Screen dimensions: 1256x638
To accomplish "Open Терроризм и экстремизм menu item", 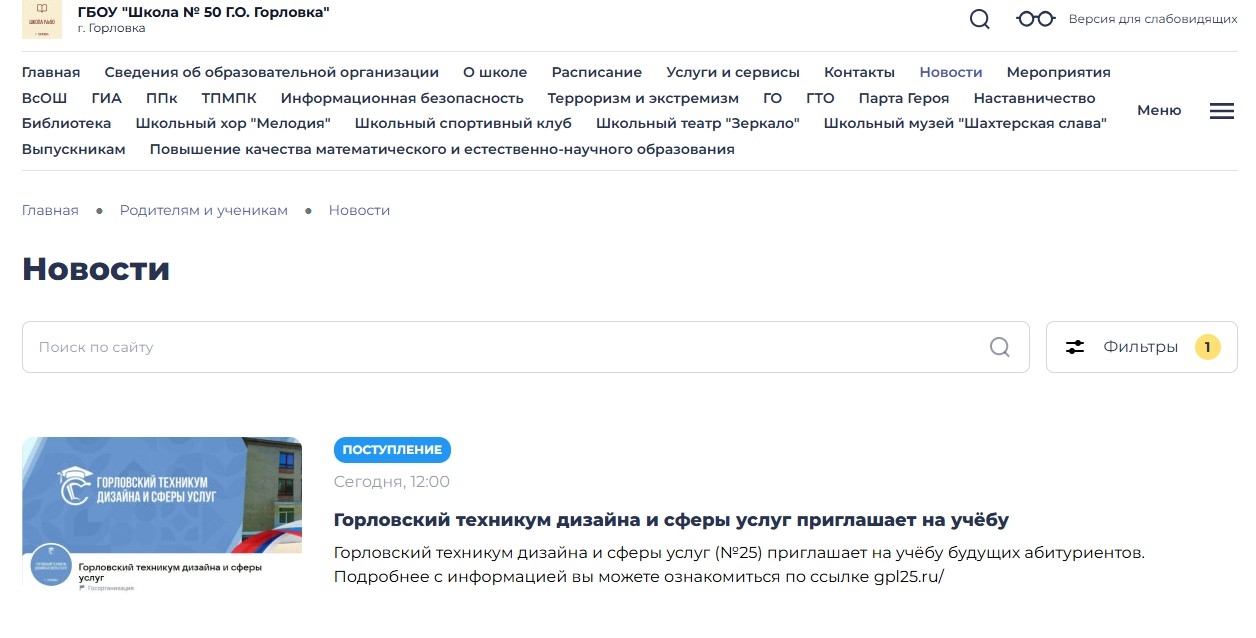I will [x=643, y=98].
